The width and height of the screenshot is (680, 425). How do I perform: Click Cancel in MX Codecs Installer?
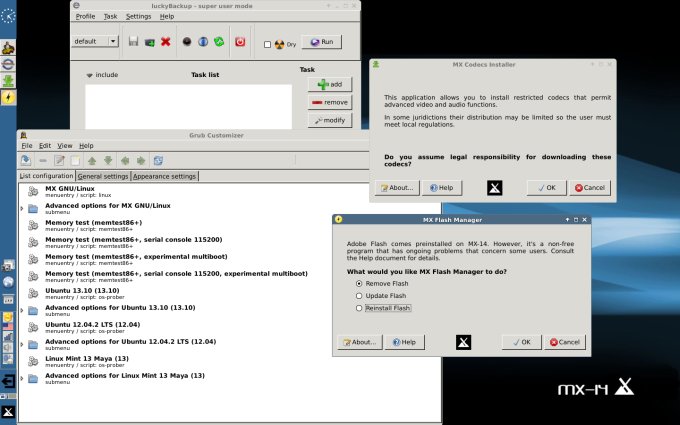coord(590,188)
